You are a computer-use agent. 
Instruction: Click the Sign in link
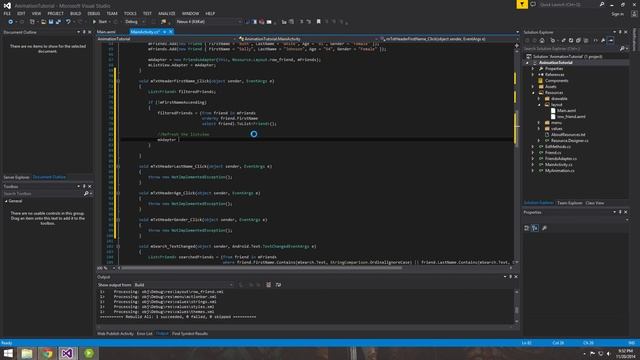tap(618, 14)
